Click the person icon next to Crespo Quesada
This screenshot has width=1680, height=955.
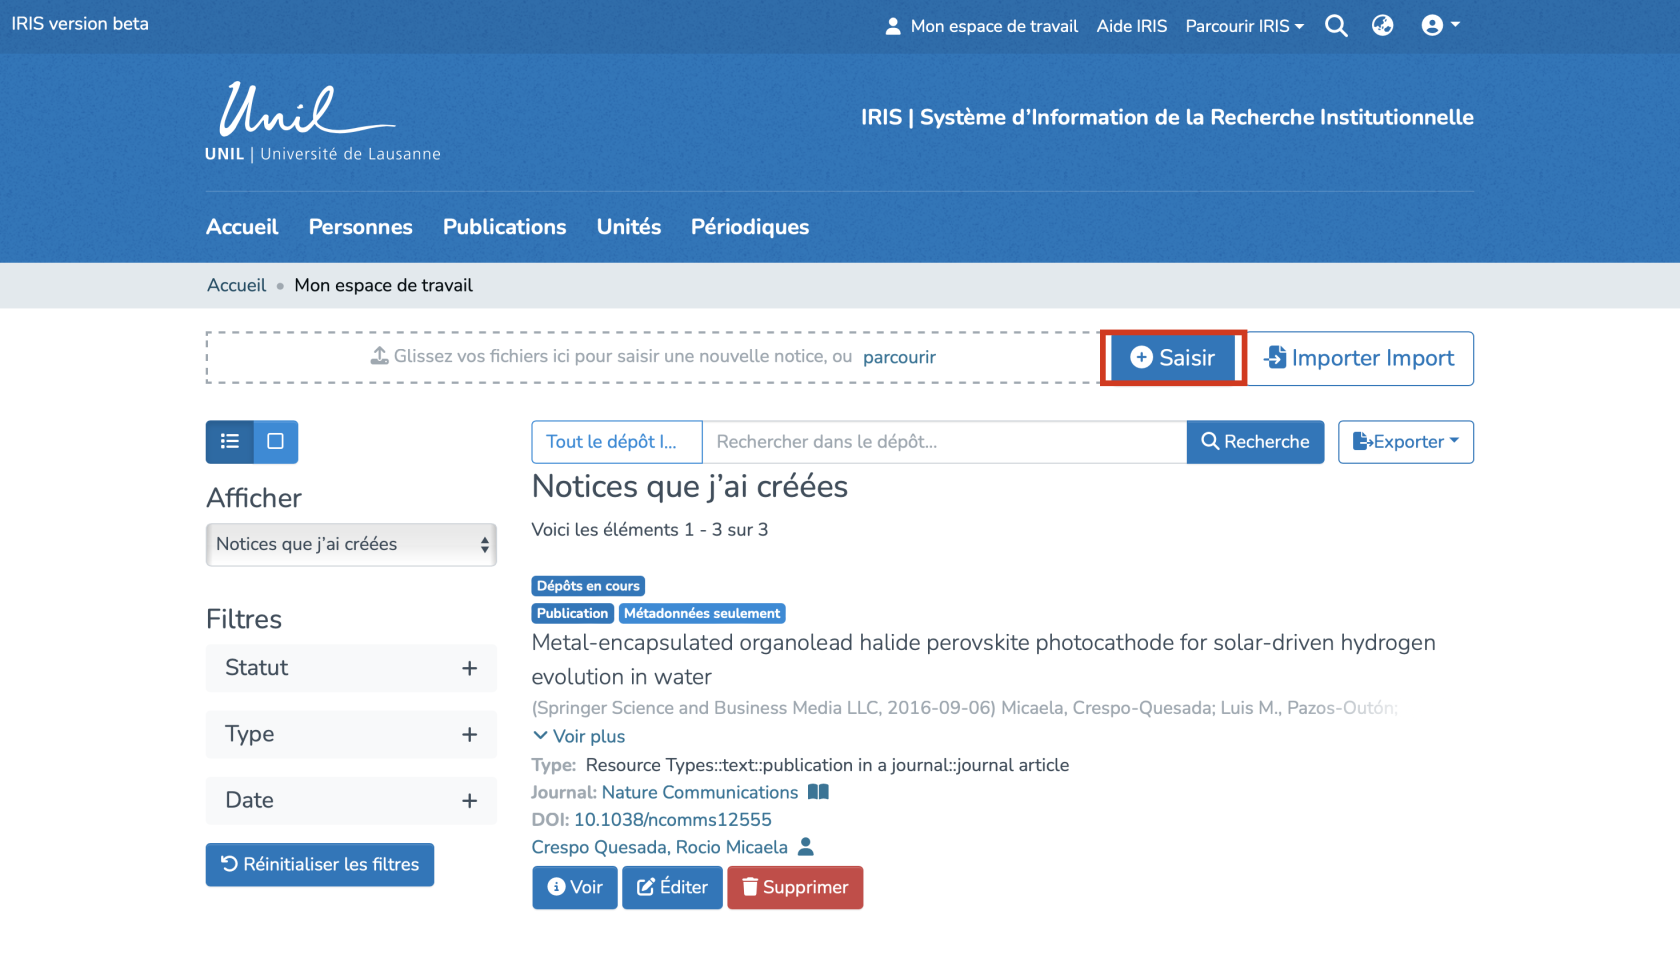click(x=806, y=847)
